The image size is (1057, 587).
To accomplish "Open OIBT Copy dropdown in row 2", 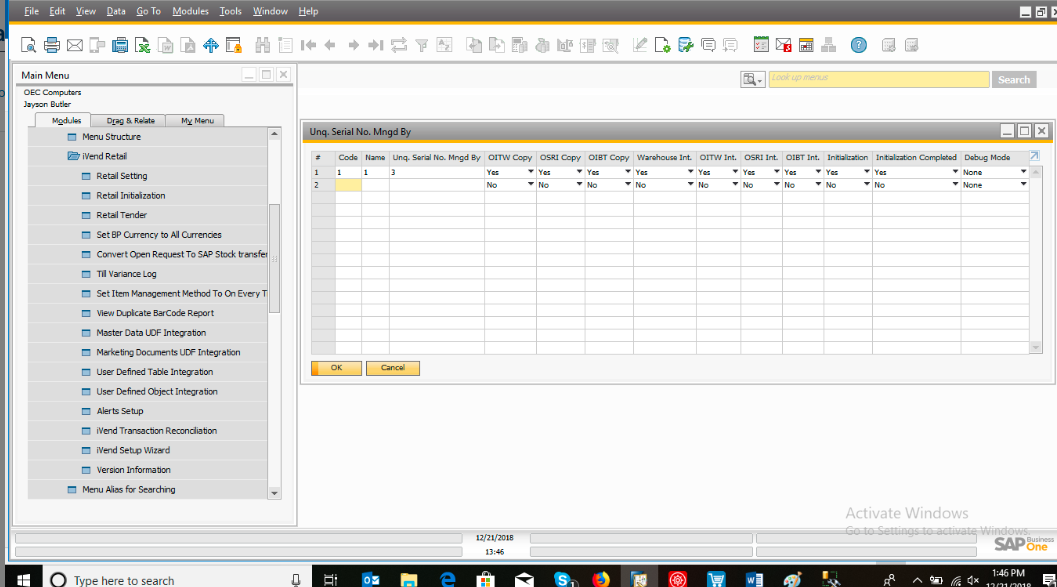I will tap(628, 184).
